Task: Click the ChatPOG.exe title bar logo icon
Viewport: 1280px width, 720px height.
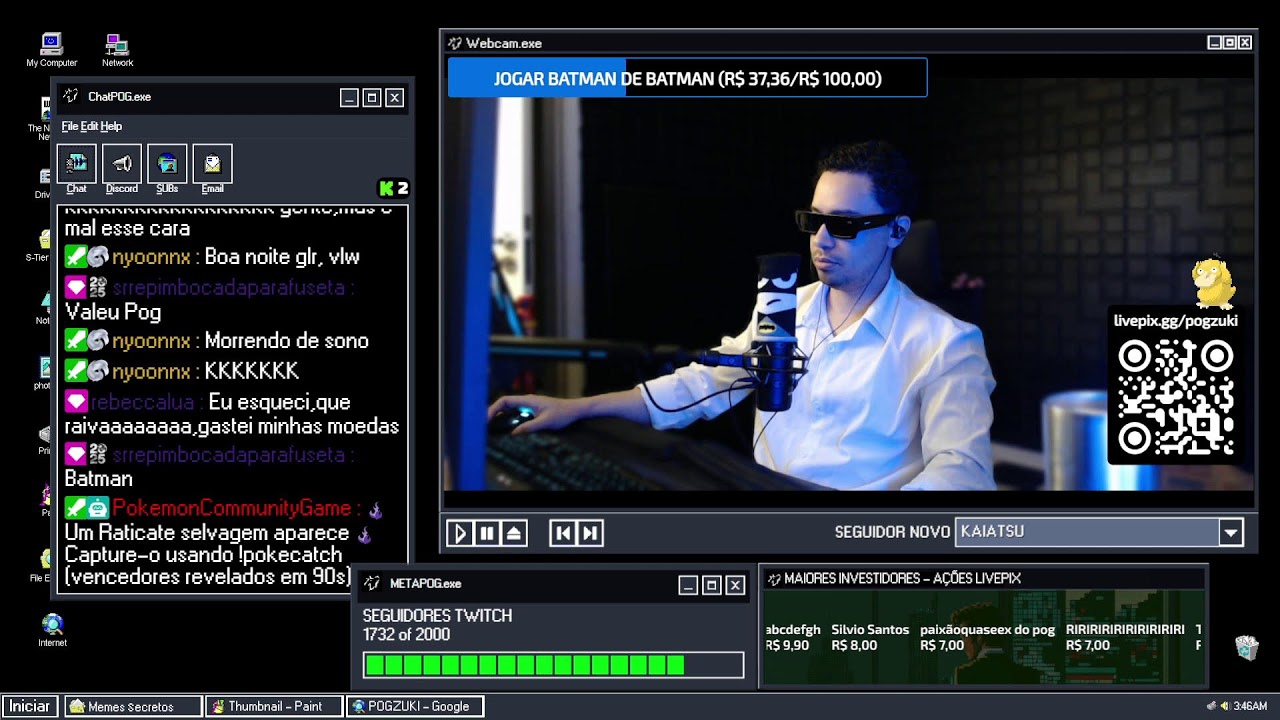Action: point(71,96)
